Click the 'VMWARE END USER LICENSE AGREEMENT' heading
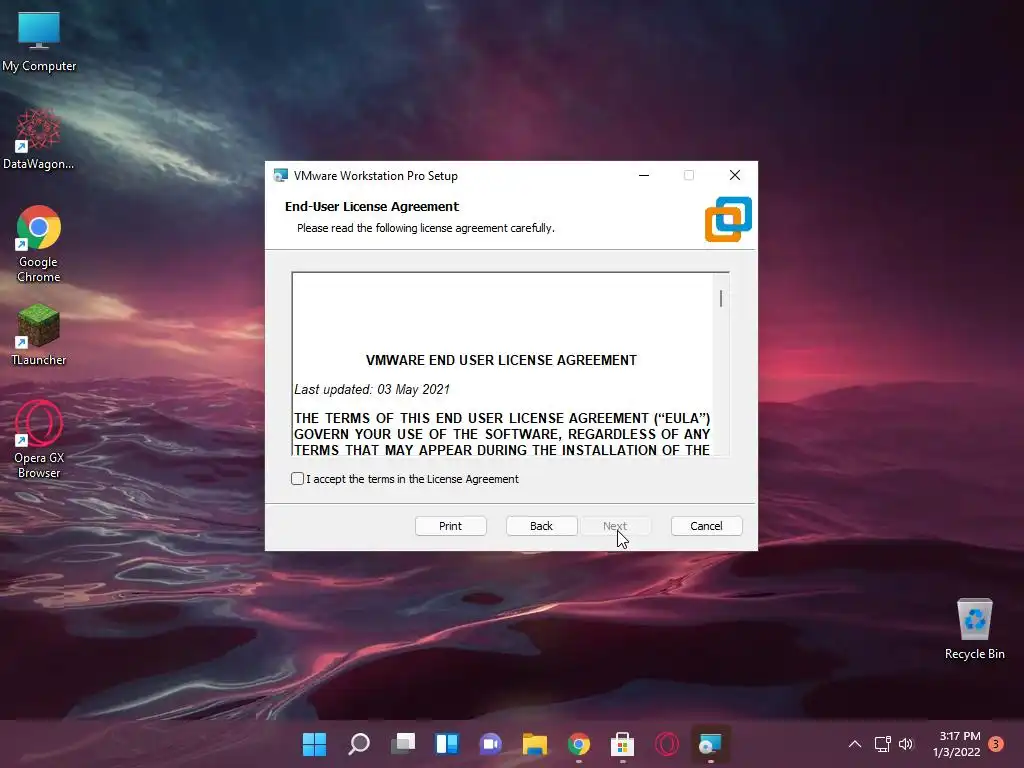Image resolution: width=1024 pixels, height=768 pixels. pos(501,360)
